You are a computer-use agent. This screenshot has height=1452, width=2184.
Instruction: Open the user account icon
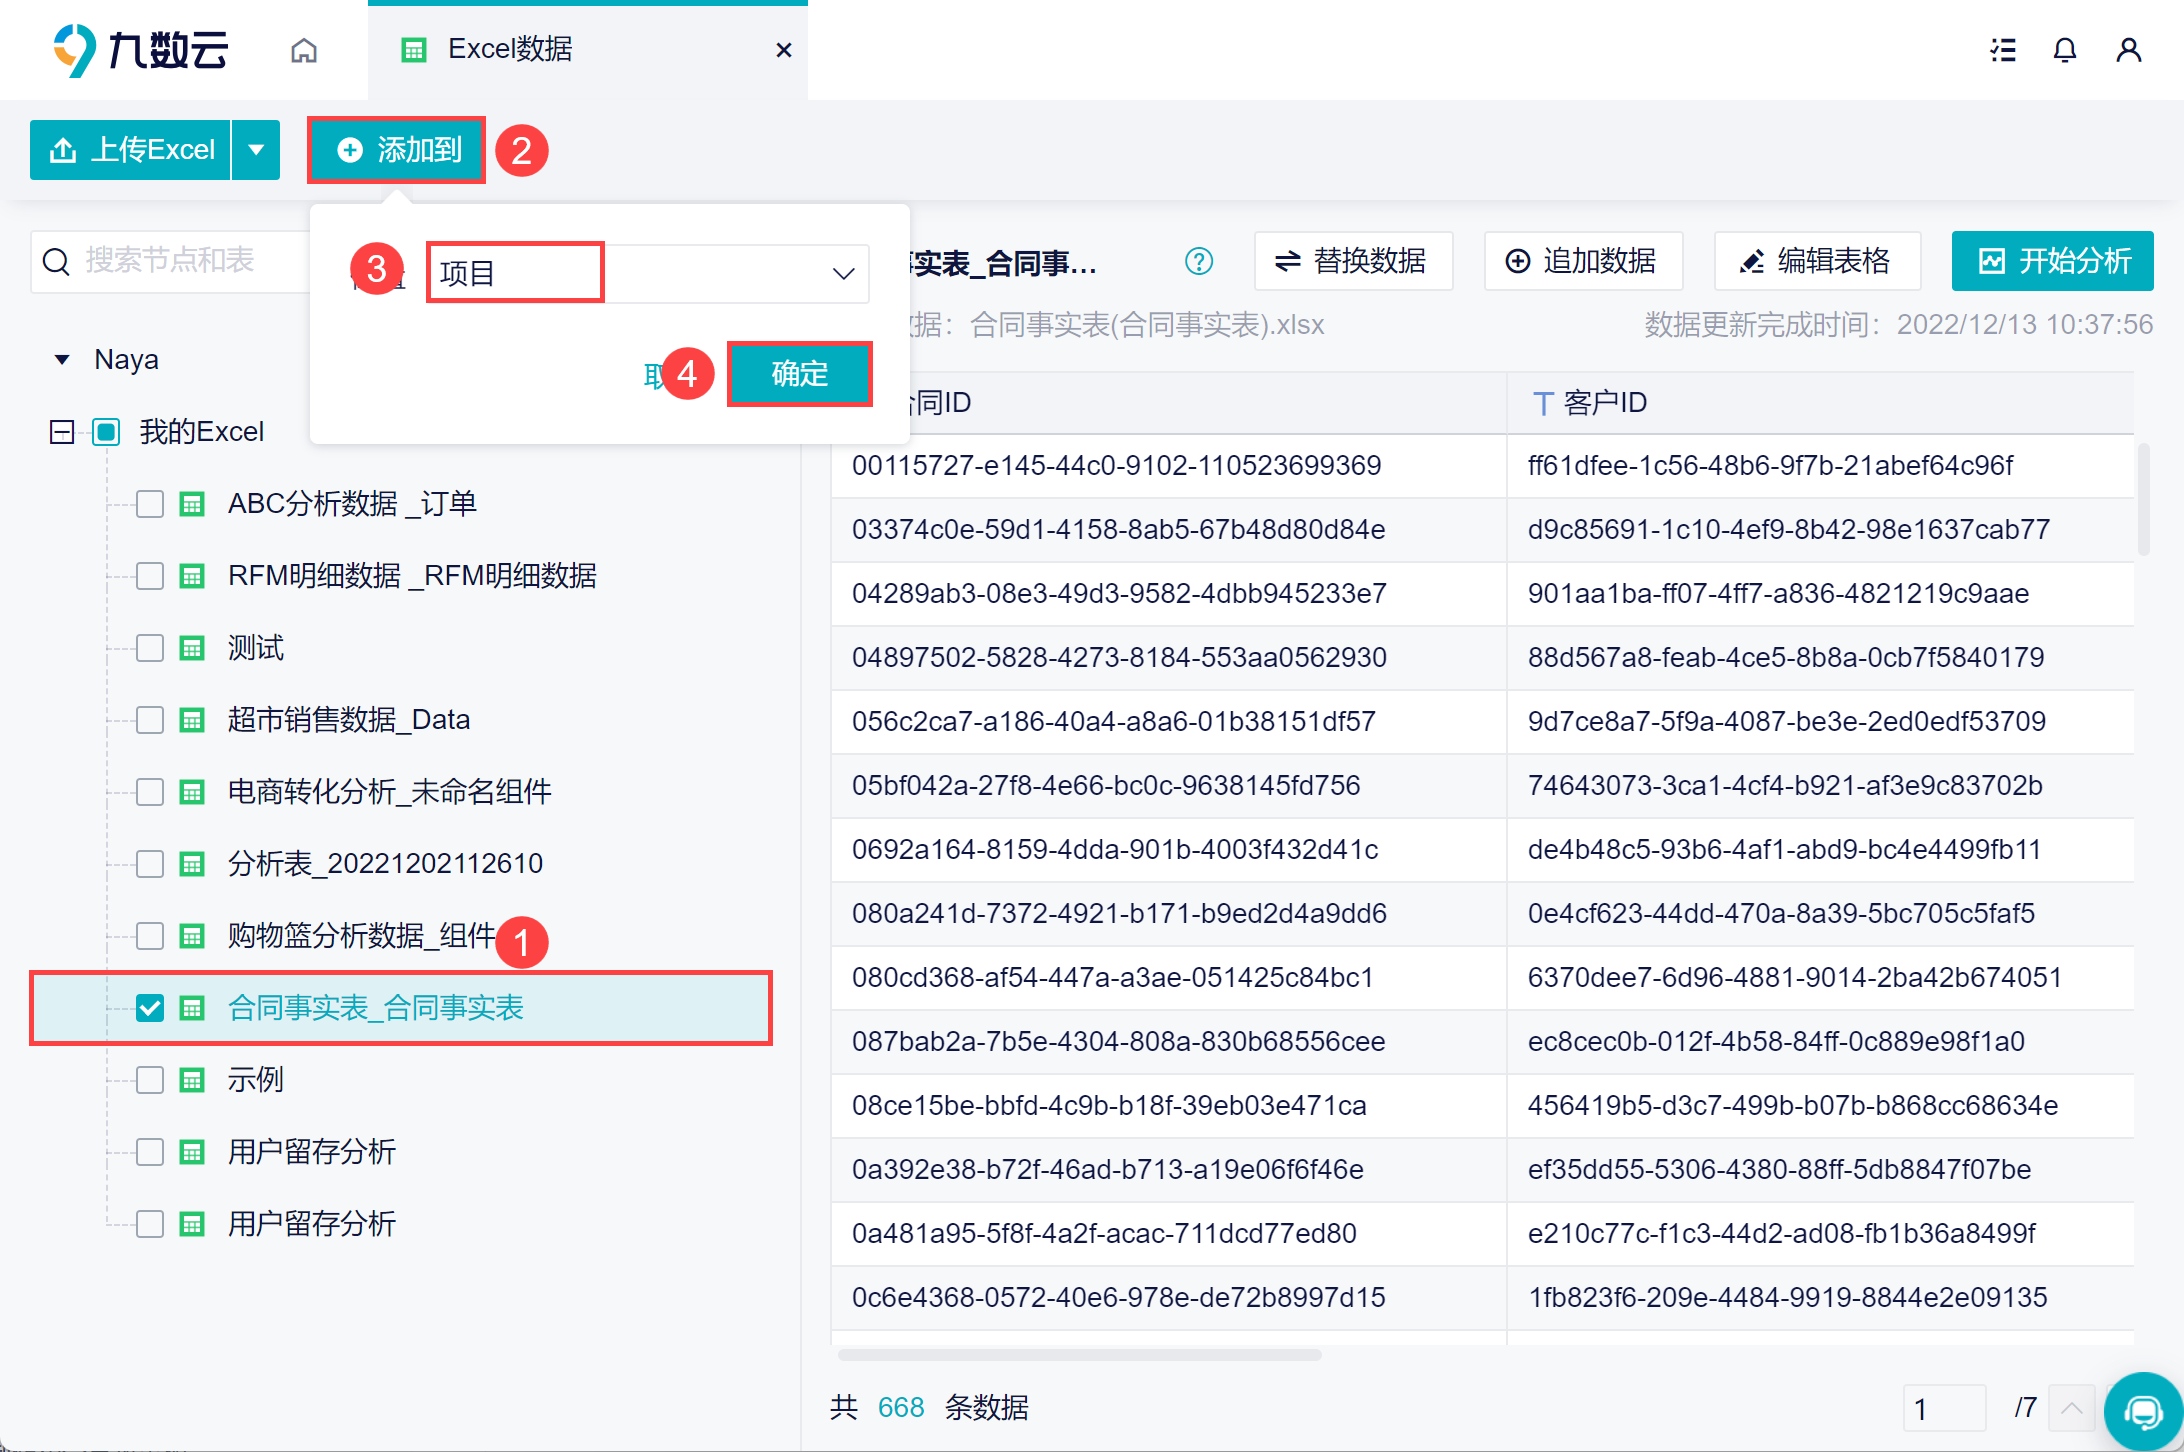pos(2128,50)
